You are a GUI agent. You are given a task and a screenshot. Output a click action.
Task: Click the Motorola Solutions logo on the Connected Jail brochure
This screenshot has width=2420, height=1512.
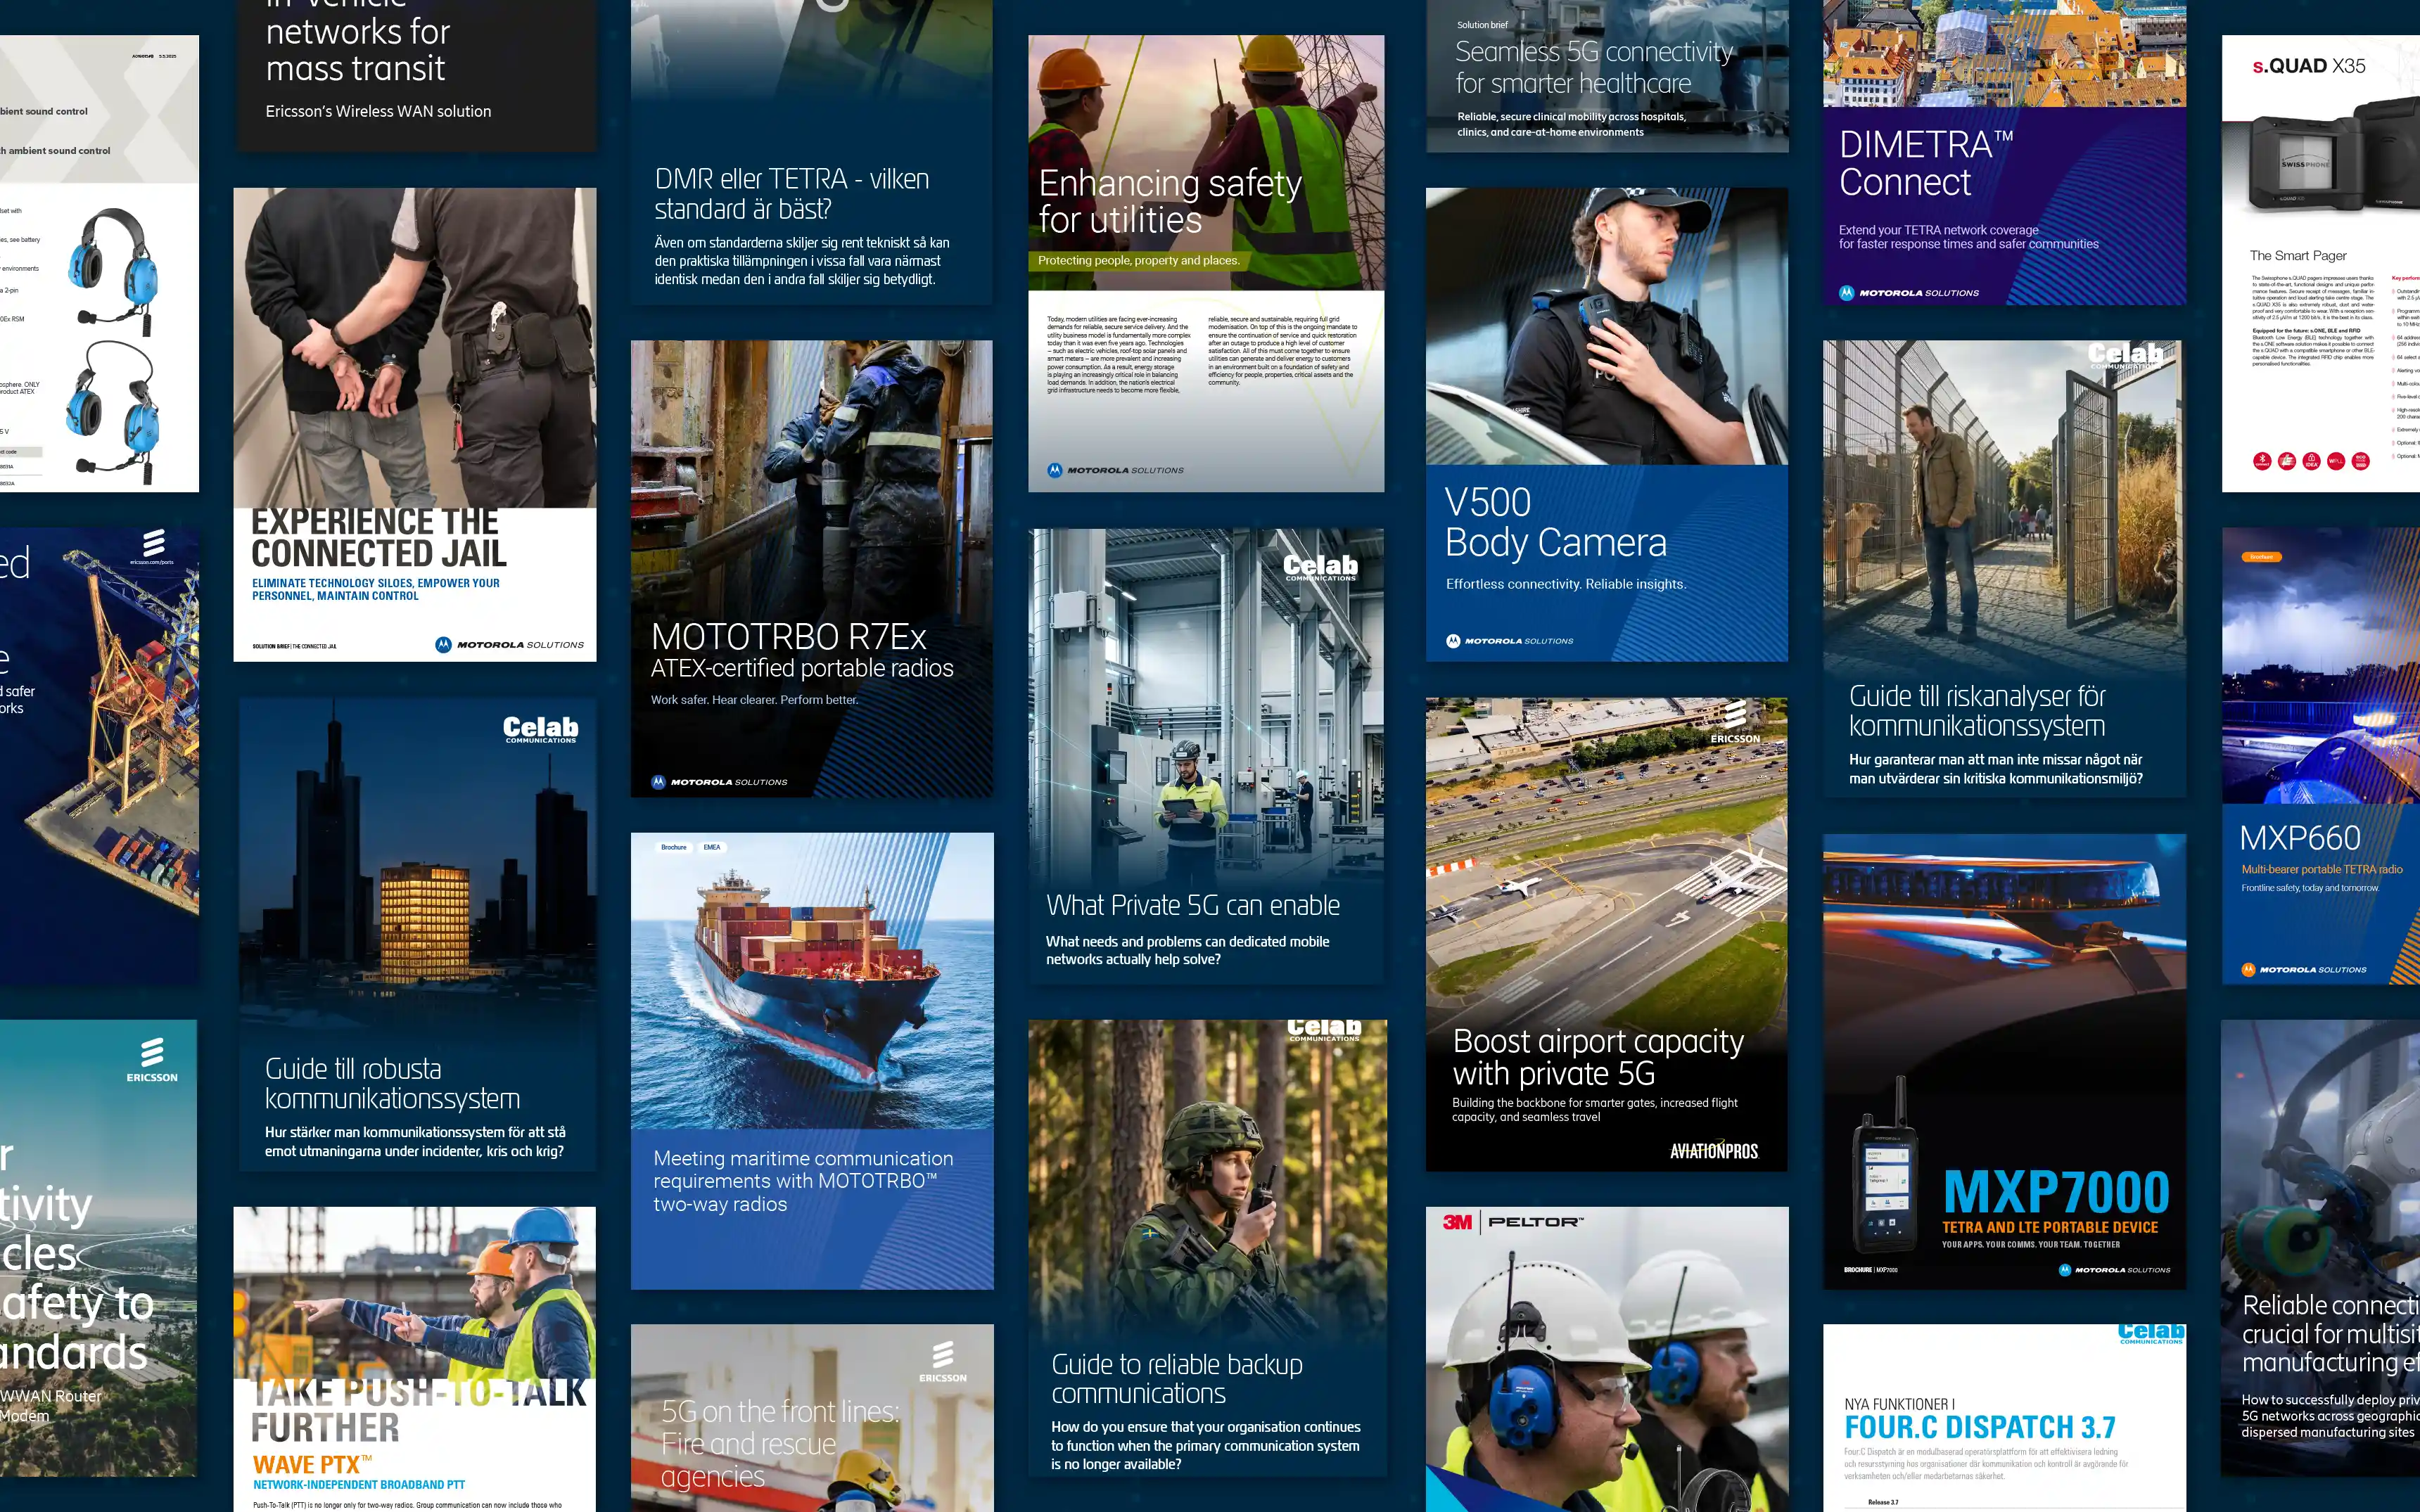coord(510,645)
